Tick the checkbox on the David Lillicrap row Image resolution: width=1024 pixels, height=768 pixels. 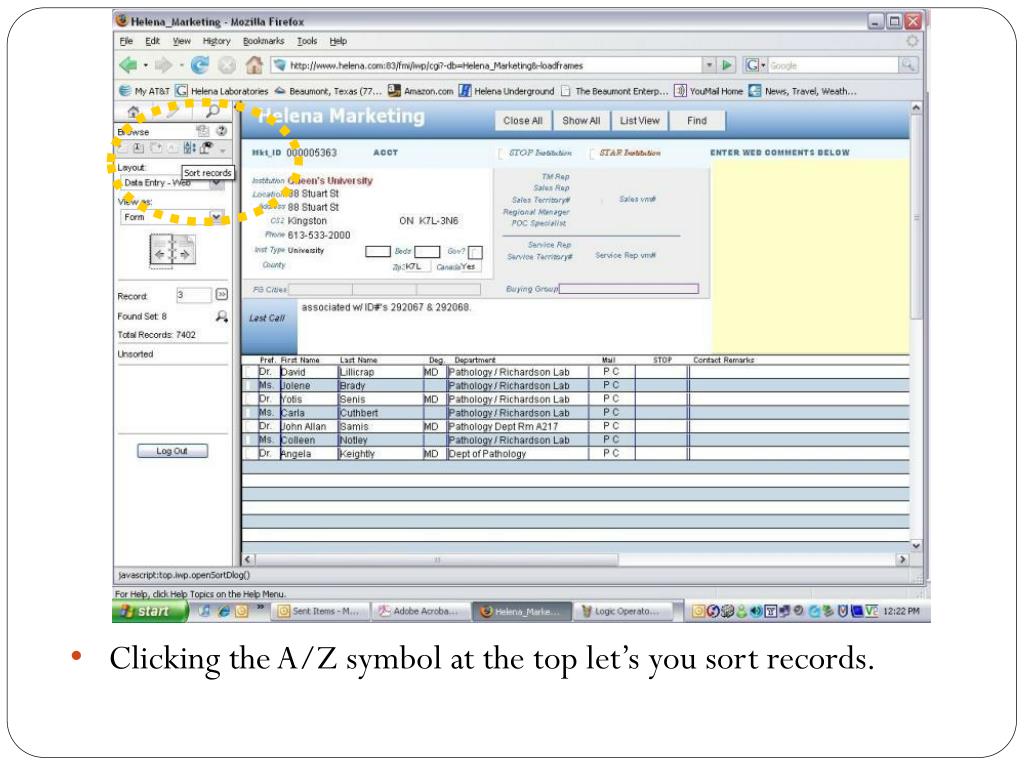click(x=248, y=372)
